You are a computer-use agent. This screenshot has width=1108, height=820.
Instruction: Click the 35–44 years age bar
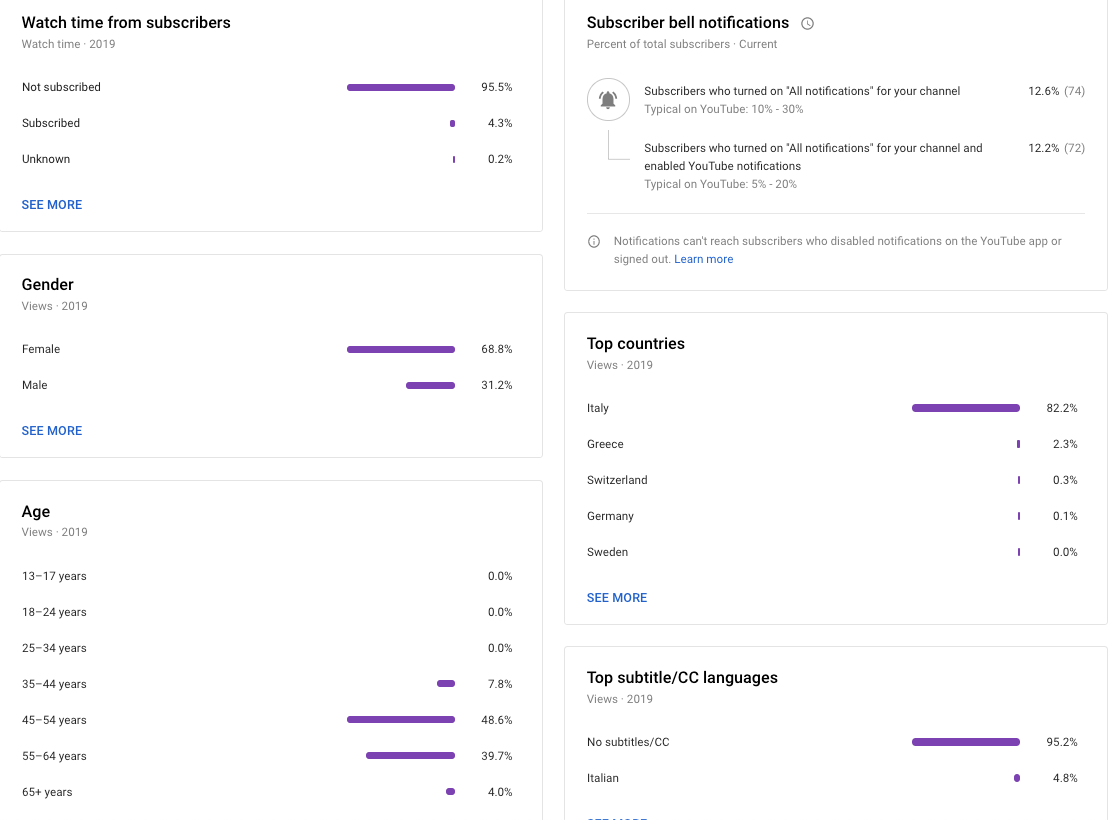pos(446,684)
